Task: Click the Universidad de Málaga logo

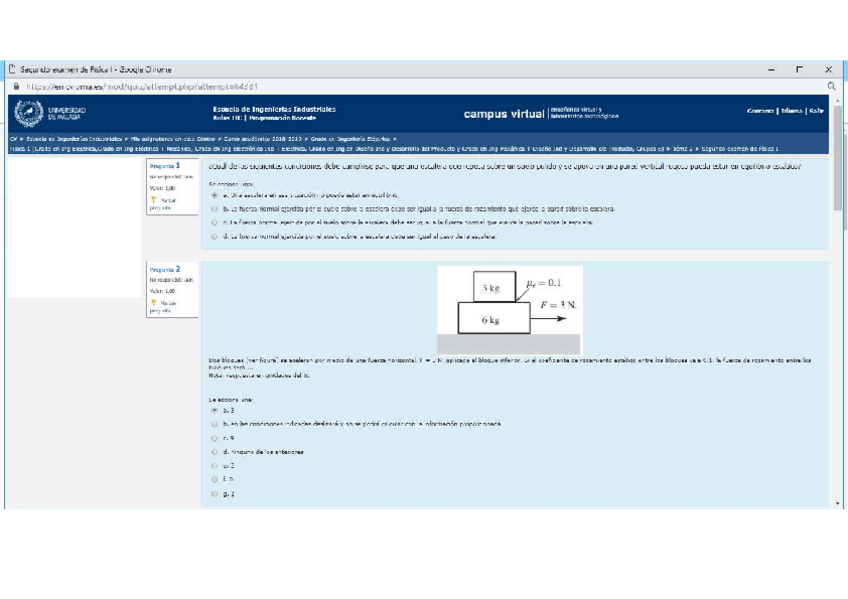Action: pyautogui.click(x=50, y=114)
